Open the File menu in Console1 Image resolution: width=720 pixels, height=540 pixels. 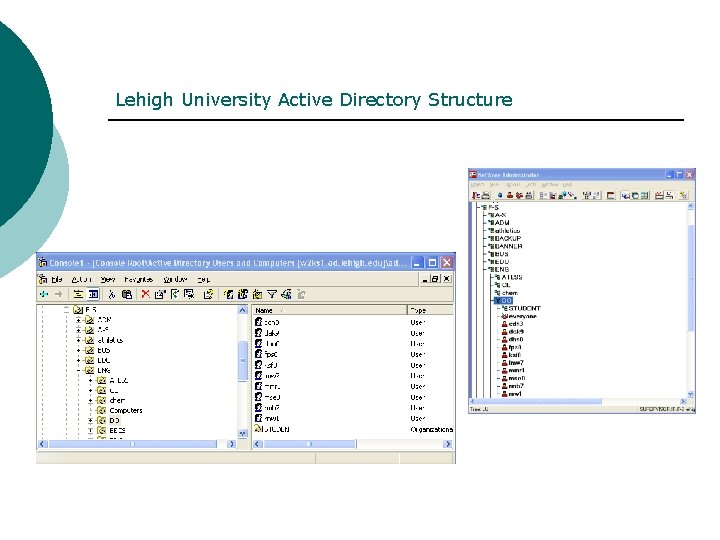click(x=57, y=279)
